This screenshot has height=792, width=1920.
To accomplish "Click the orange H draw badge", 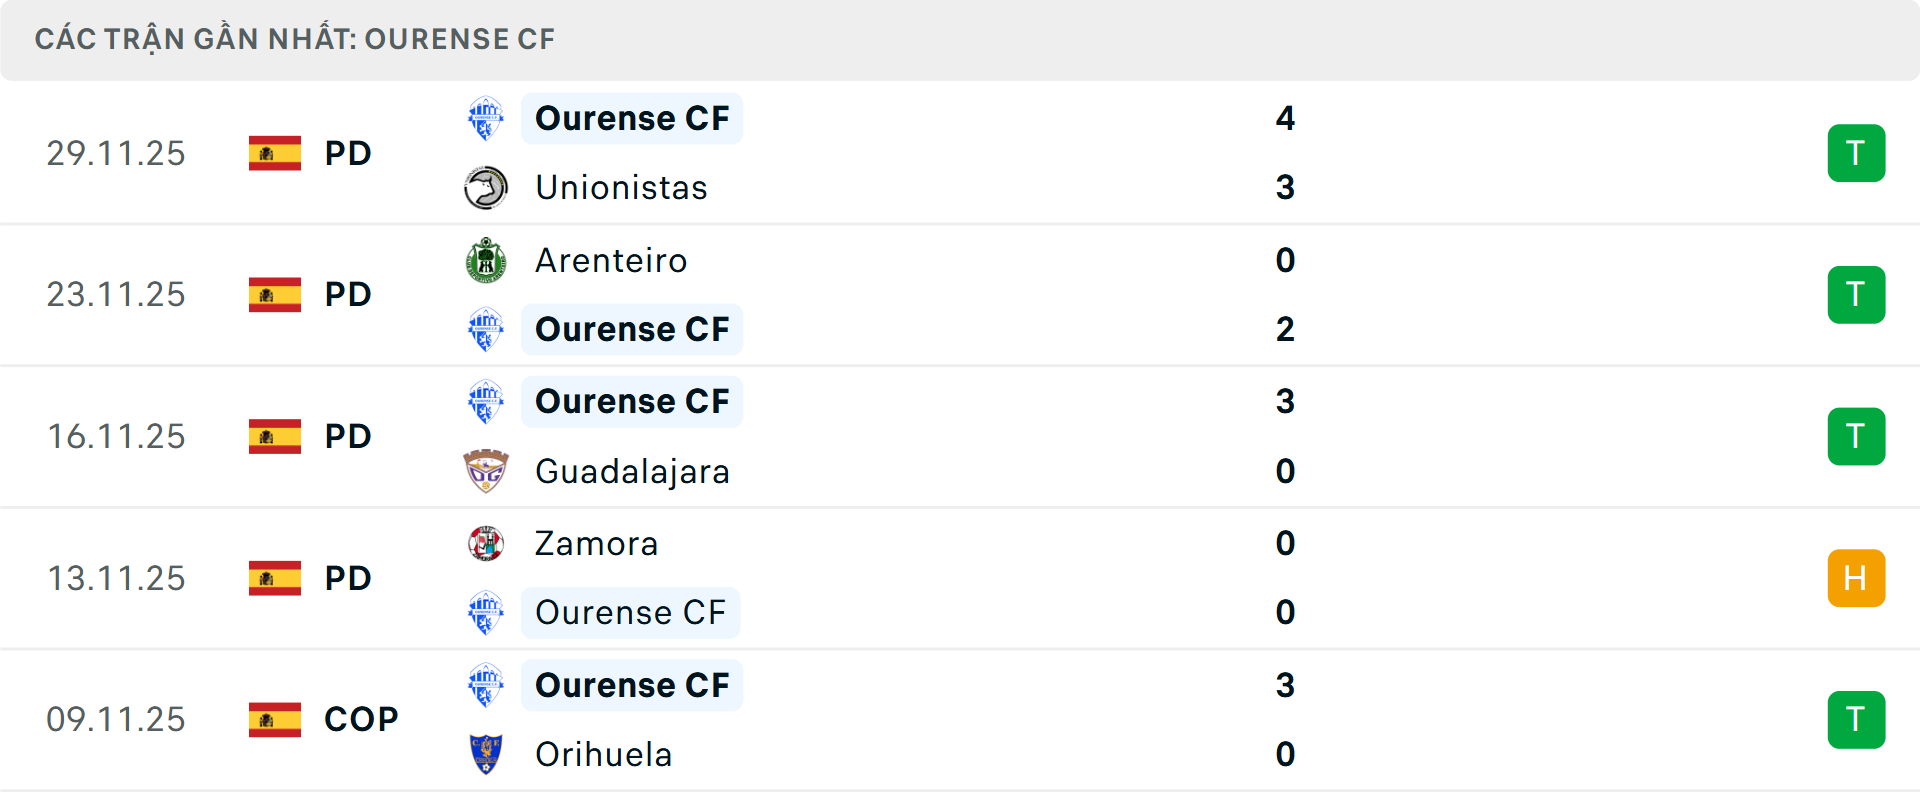I will coord(1856,578).
